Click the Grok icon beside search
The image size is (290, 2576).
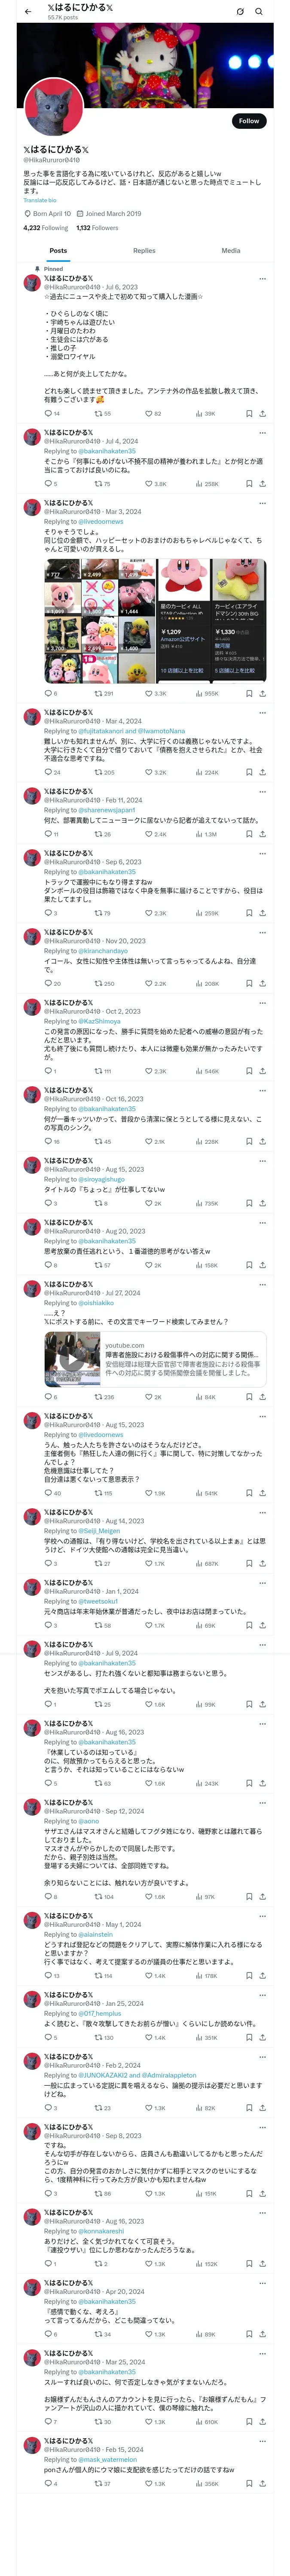coord(240,11)
